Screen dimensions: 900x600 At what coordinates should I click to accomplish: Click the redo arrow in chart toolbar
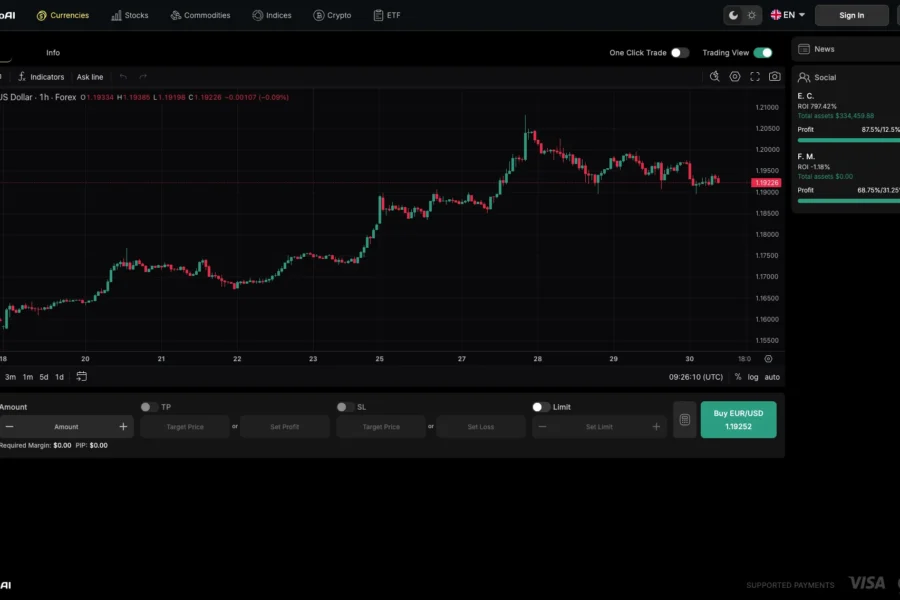pos(143,77)
